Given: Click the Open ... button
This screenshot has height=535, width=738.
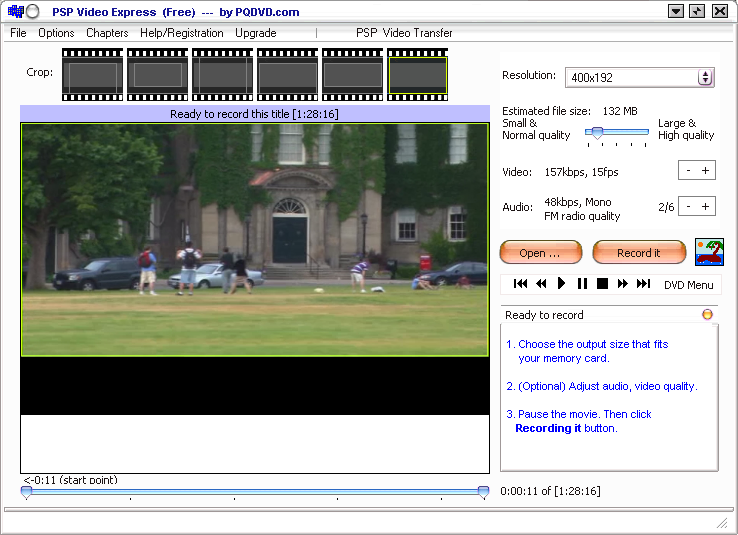Looking at the screenshot, I should click(x=541, y=253).
